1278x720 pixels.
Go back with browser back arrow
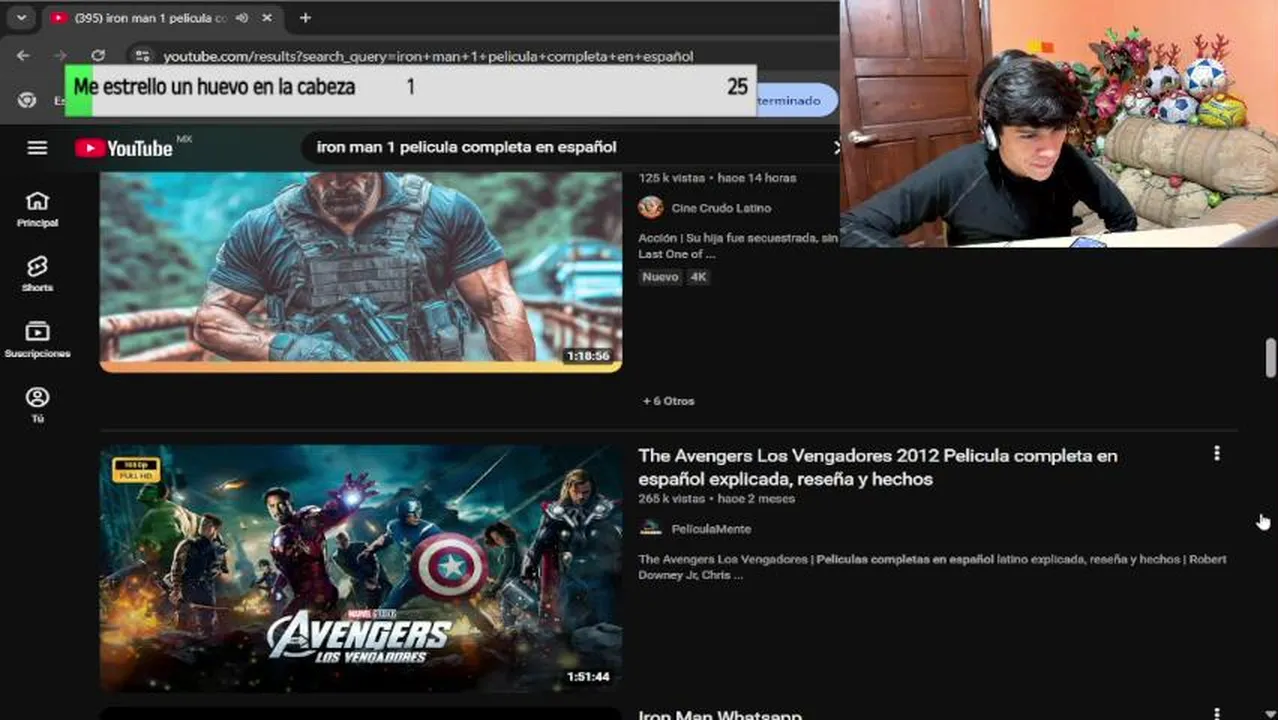(x=23, y=56)
